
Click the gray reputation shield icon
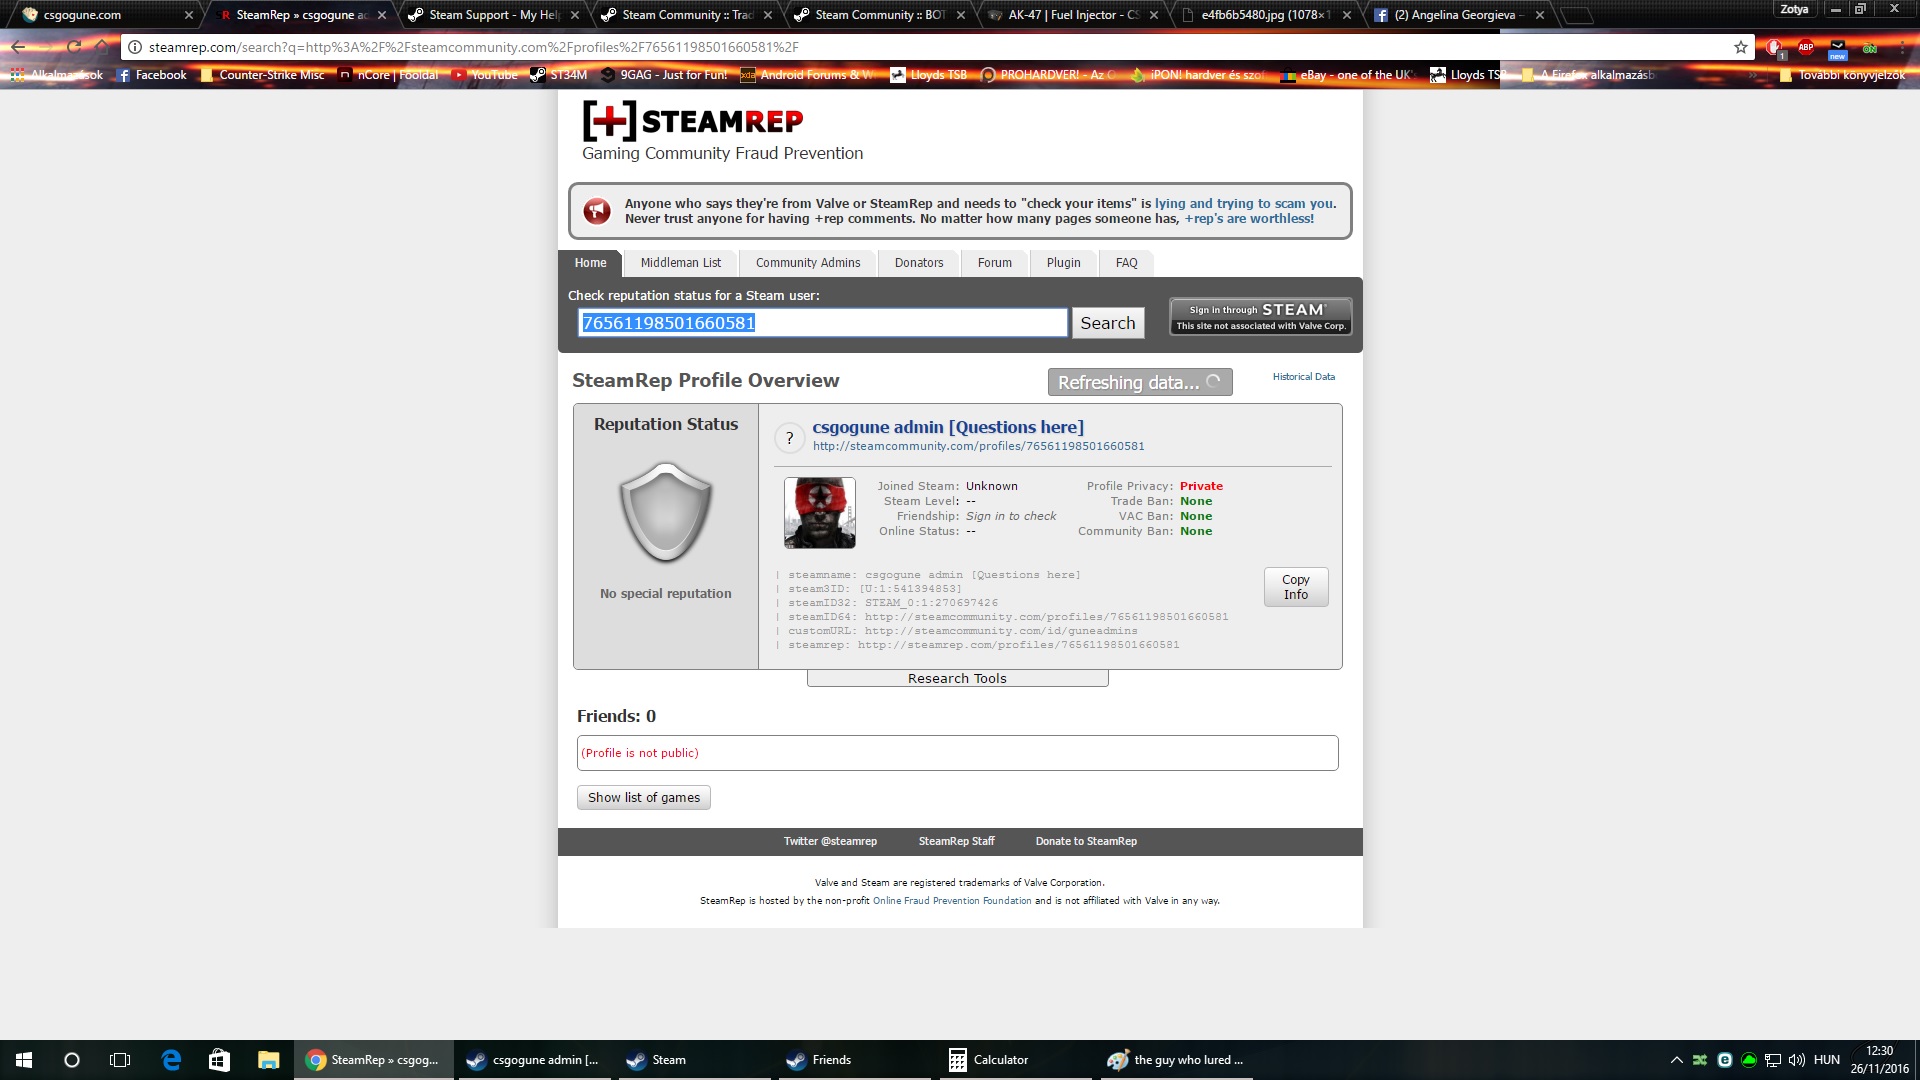pyautogui.click(x=665, y=512)
